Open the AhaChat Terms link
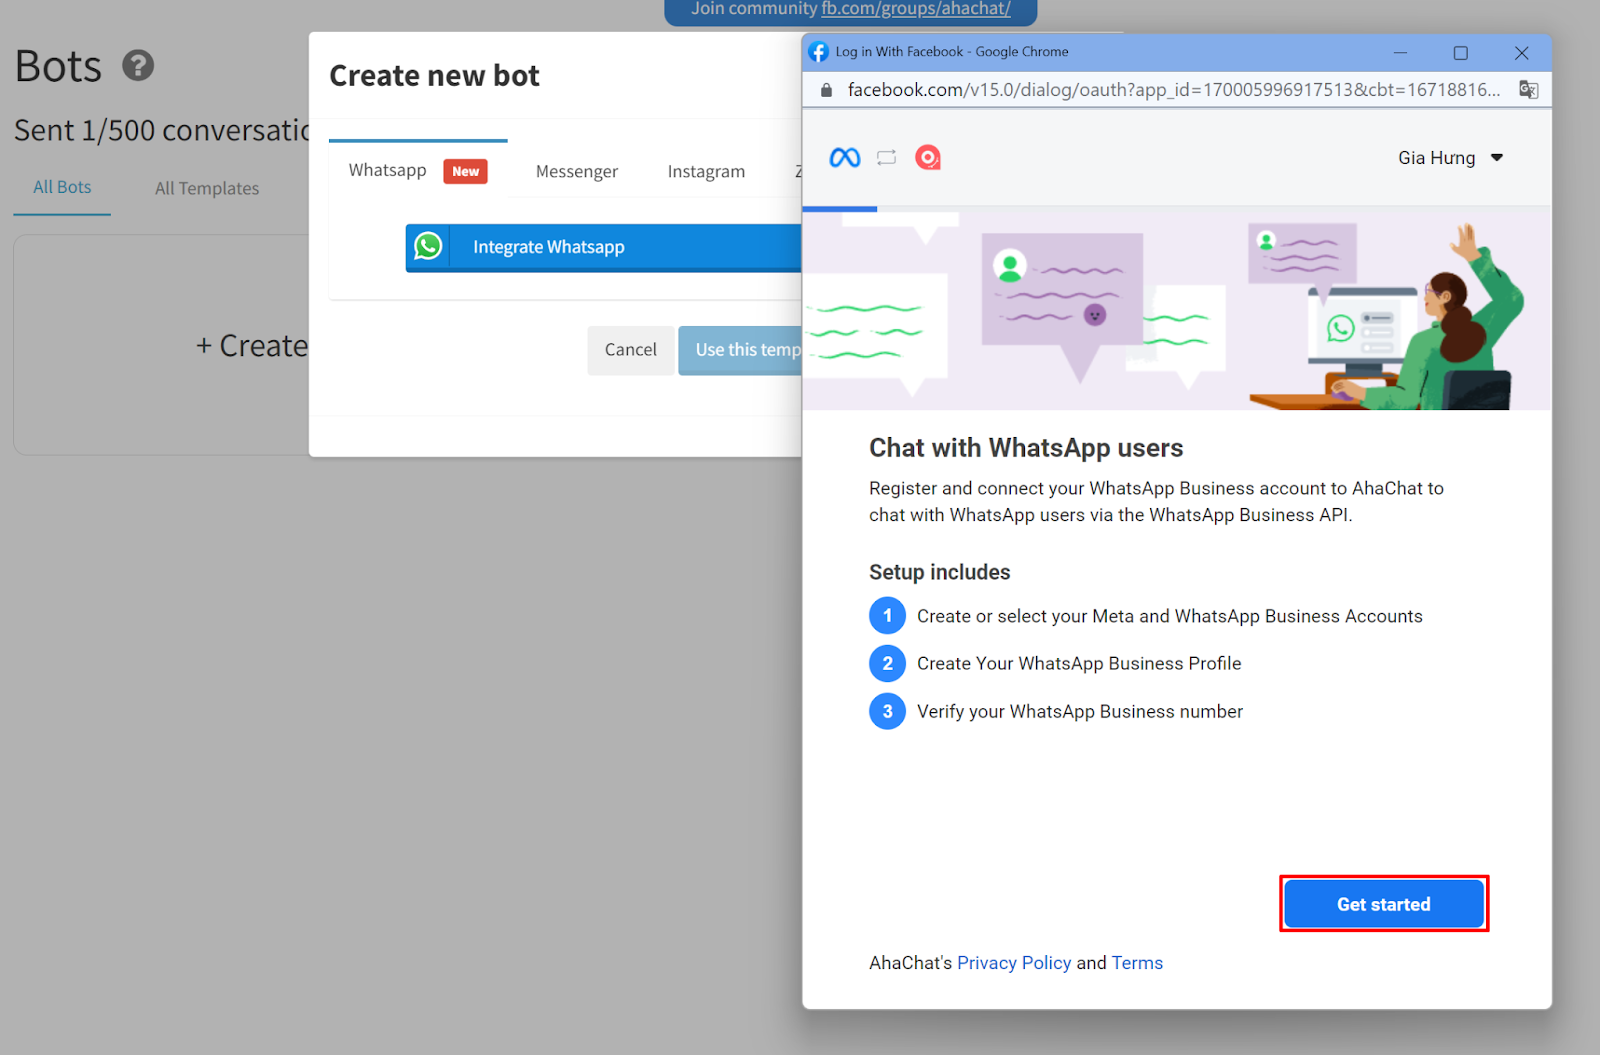 pyautogui.click(x=1137, y=963)
